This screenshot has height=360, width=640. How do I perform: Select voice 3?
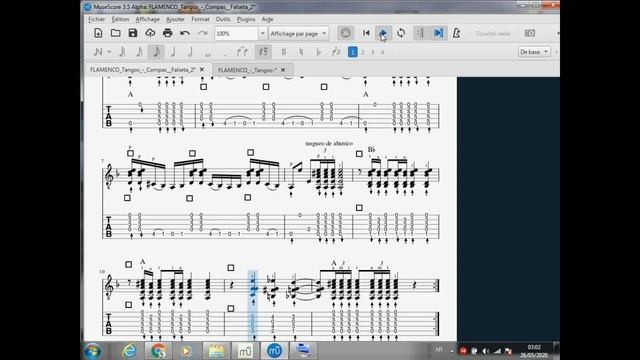(372, 52)
